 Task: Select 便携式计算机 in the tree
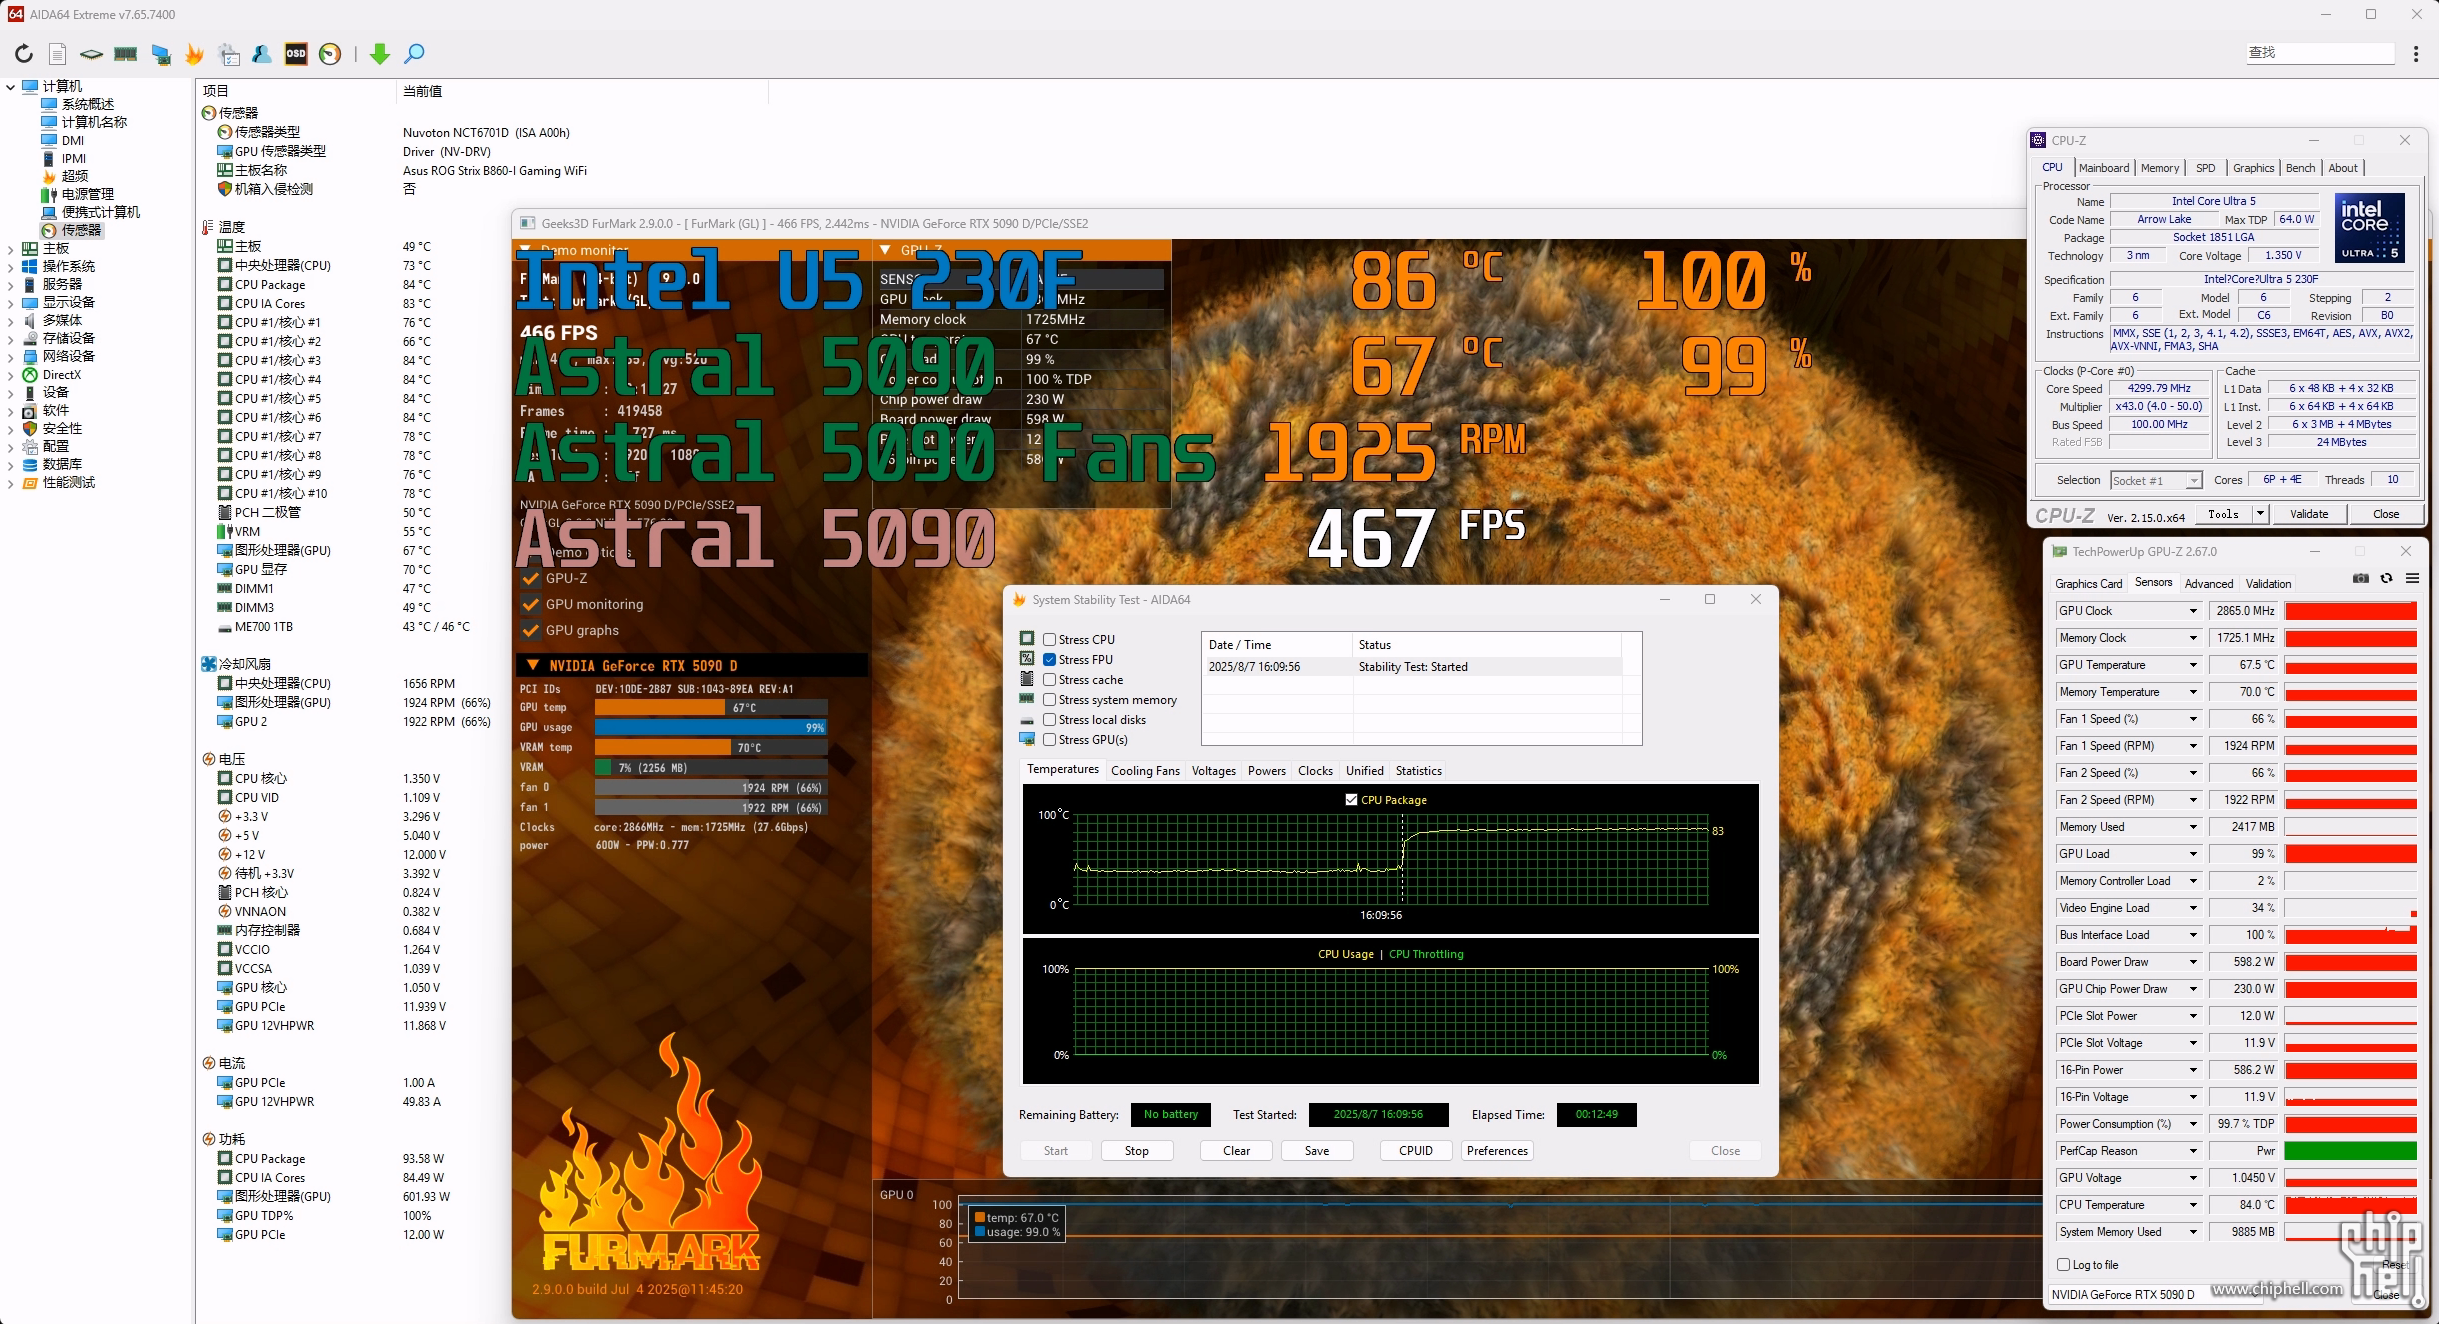pyautogui.click(x=101, y=212)
